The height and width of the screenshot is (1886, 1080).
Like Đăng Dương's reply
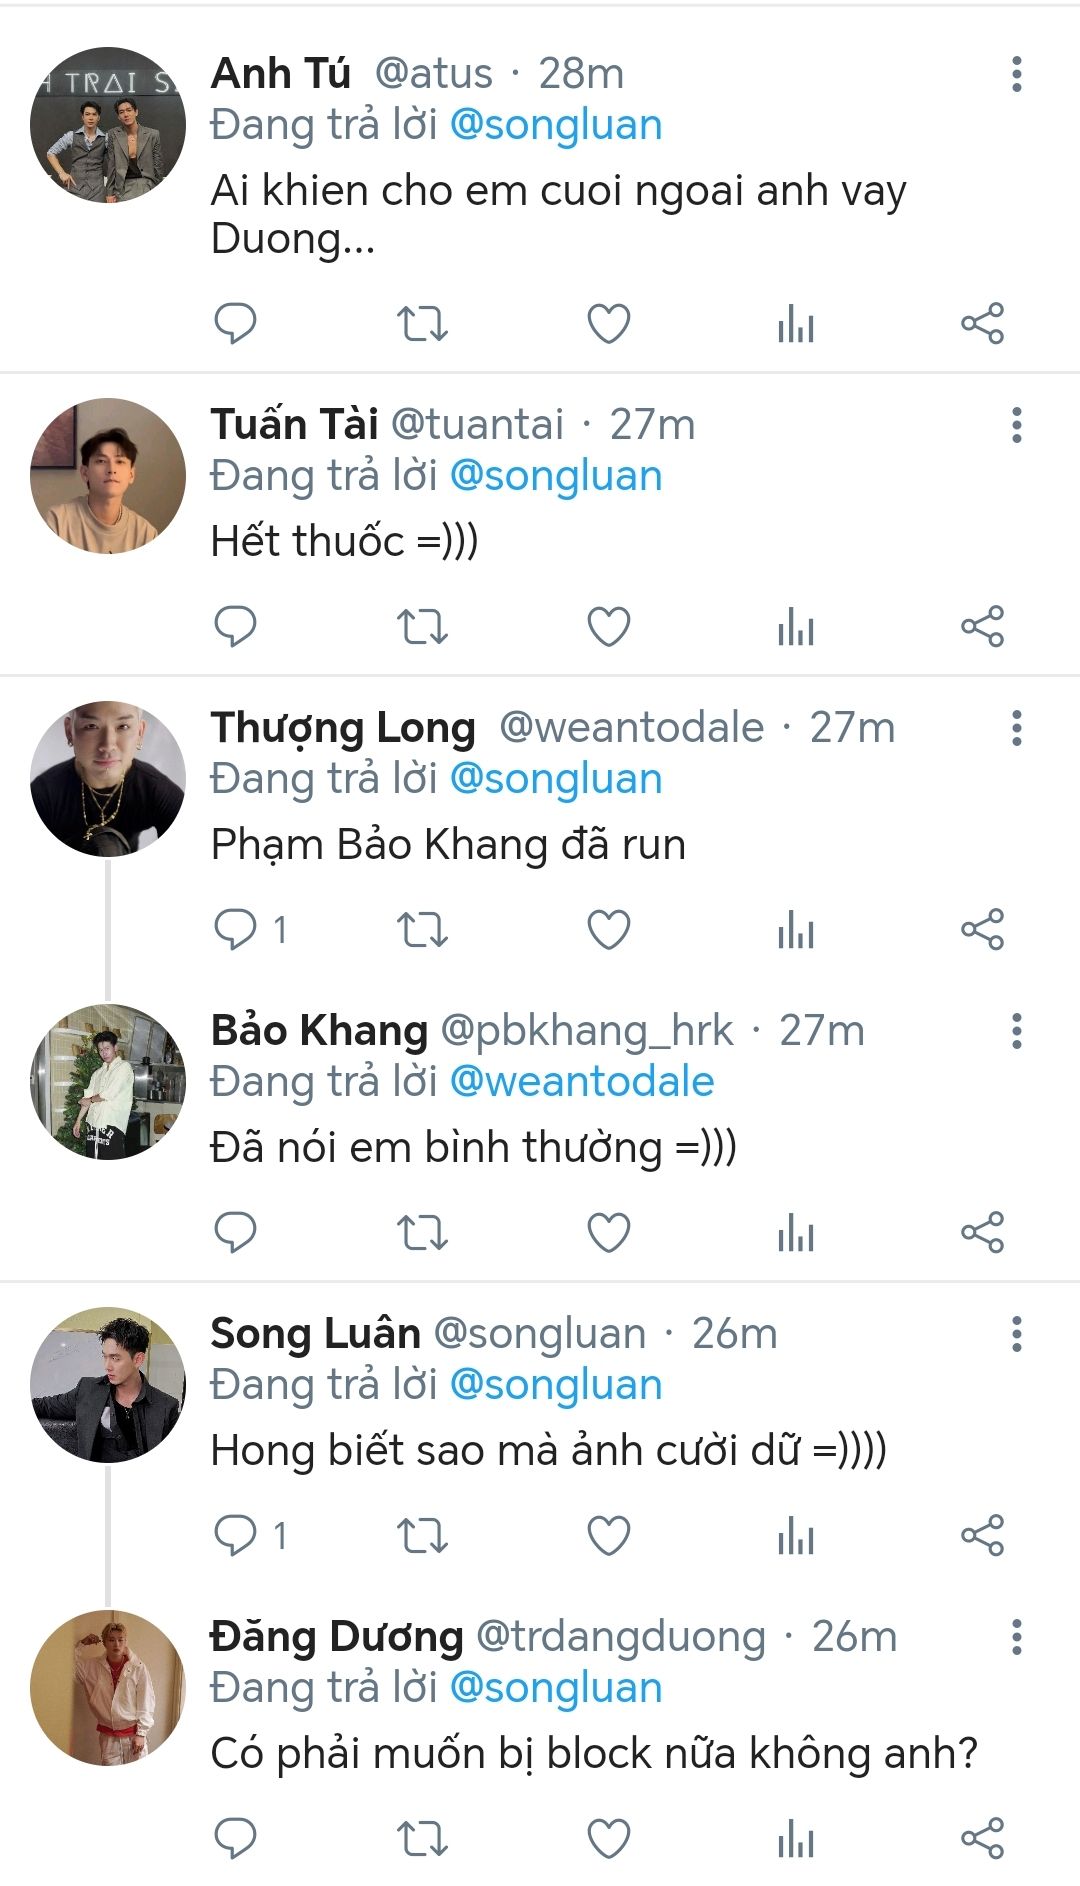click(608, 1838)
